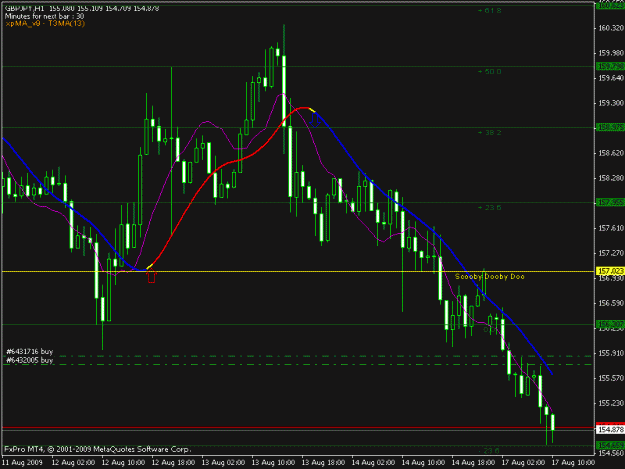Click the 158.620 price axis label
This screenshot has width=625, height=469.
(611, 153)
